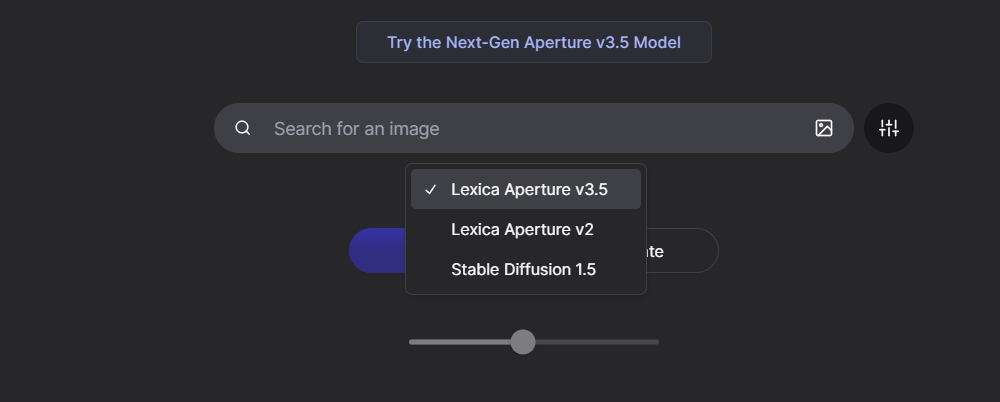Click checkmark beside Lexica Aperture v3.5

[431, 190]
